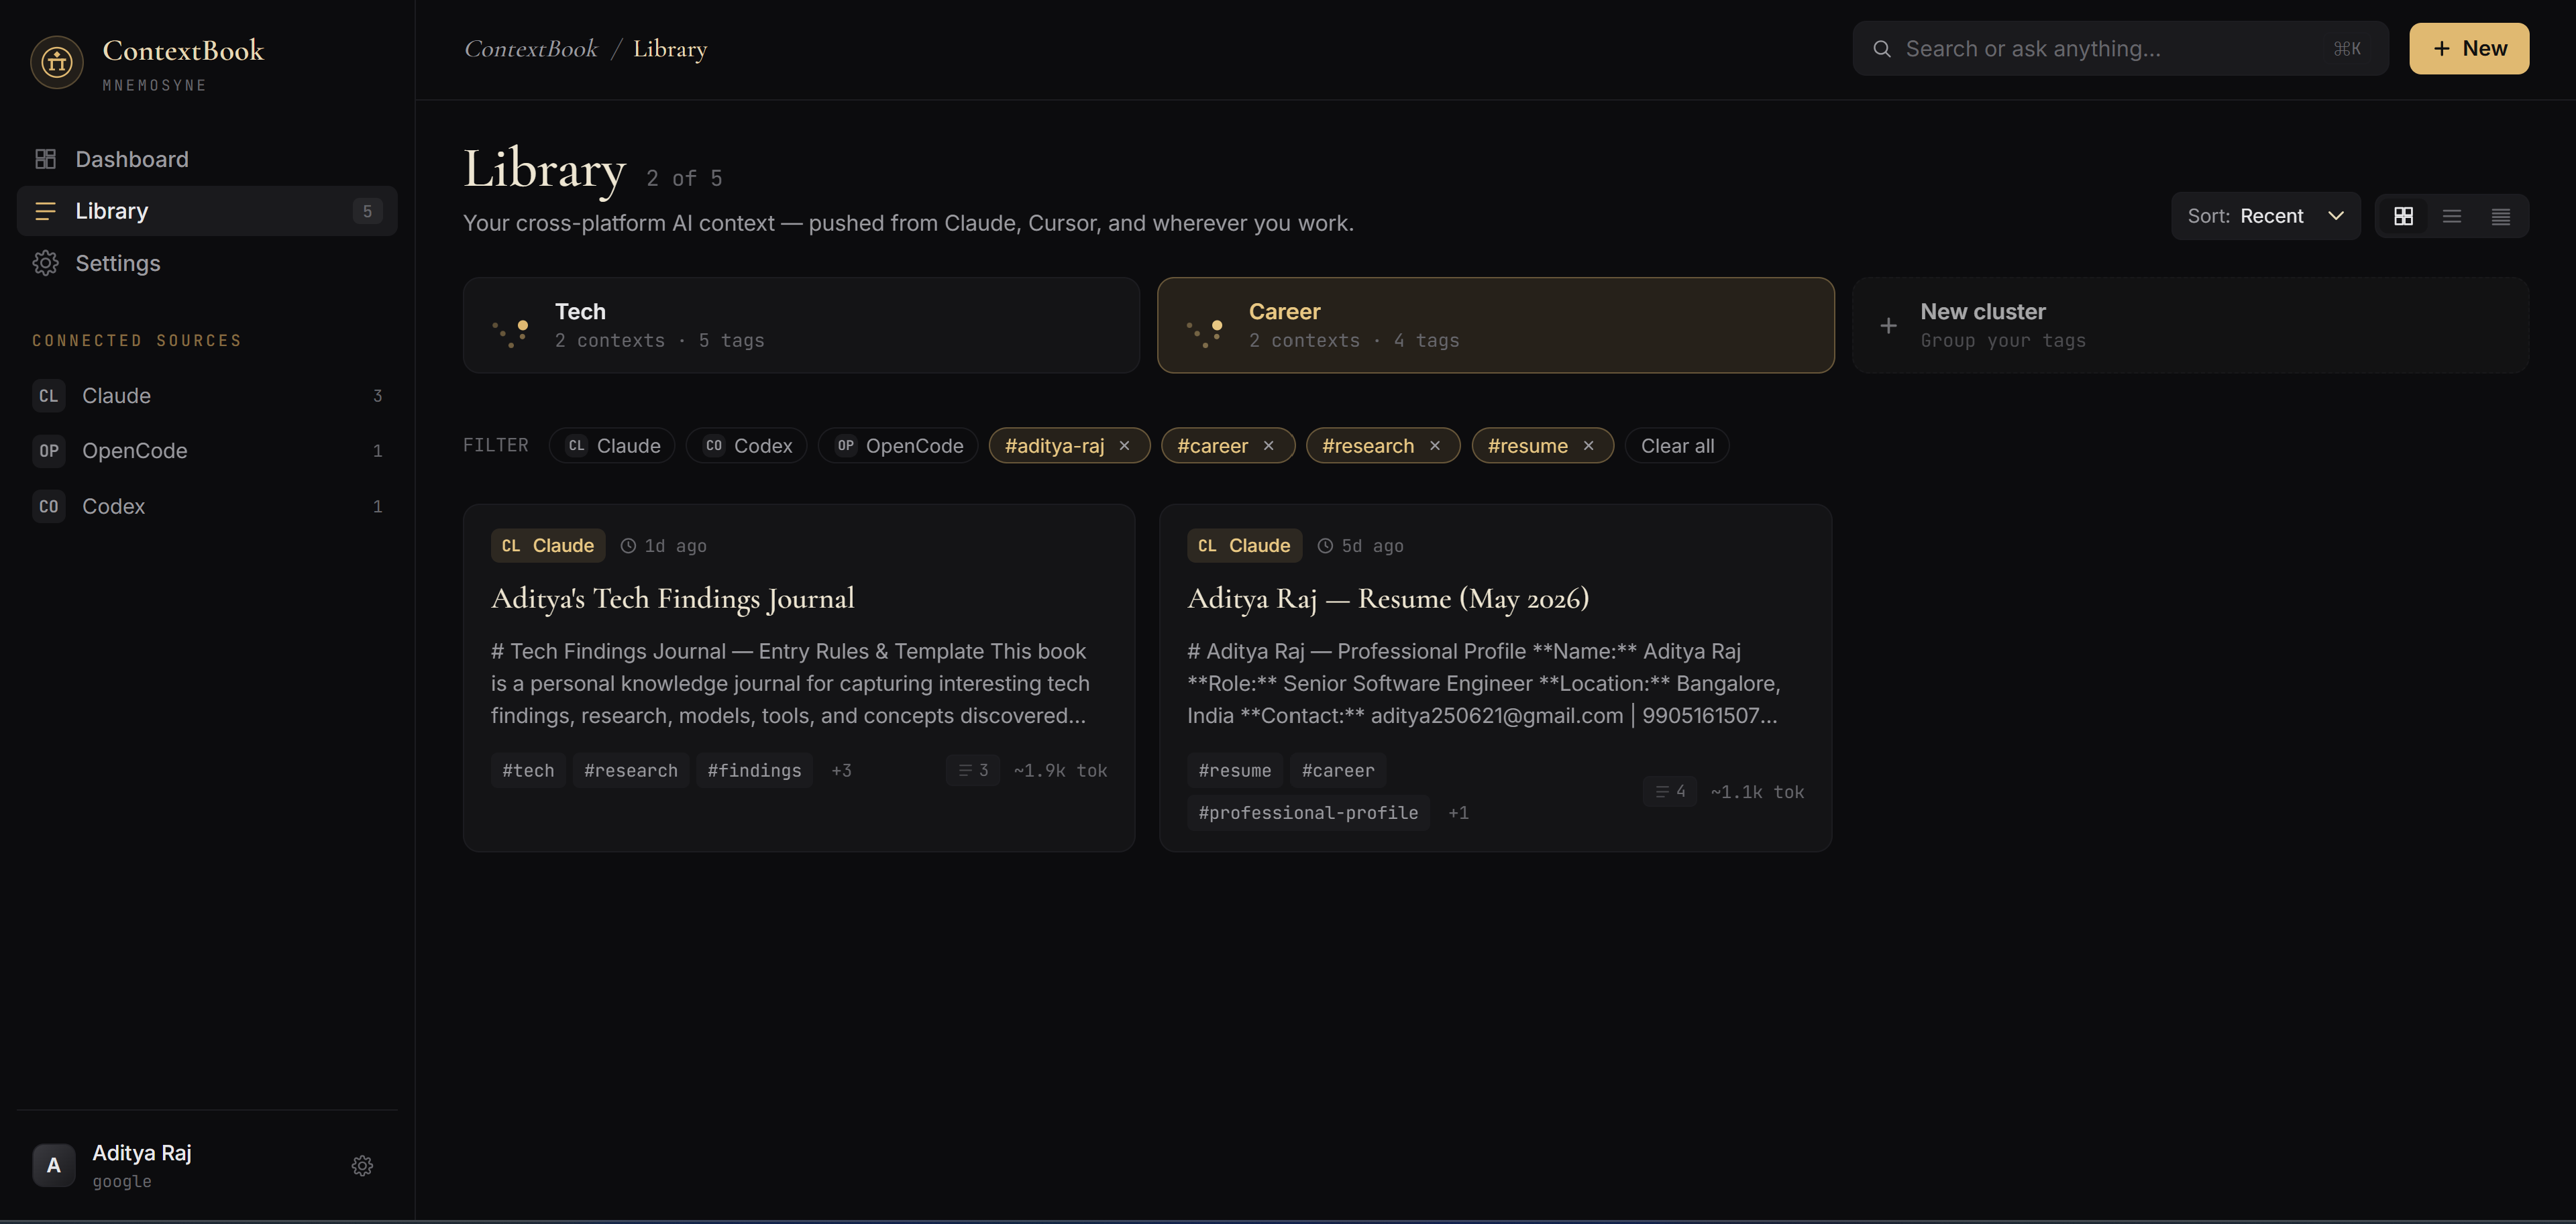This screenshot has width=2576, height=1224.
Task: Click the Career cluster dots icon
Action: click(x=1205, y=333)
